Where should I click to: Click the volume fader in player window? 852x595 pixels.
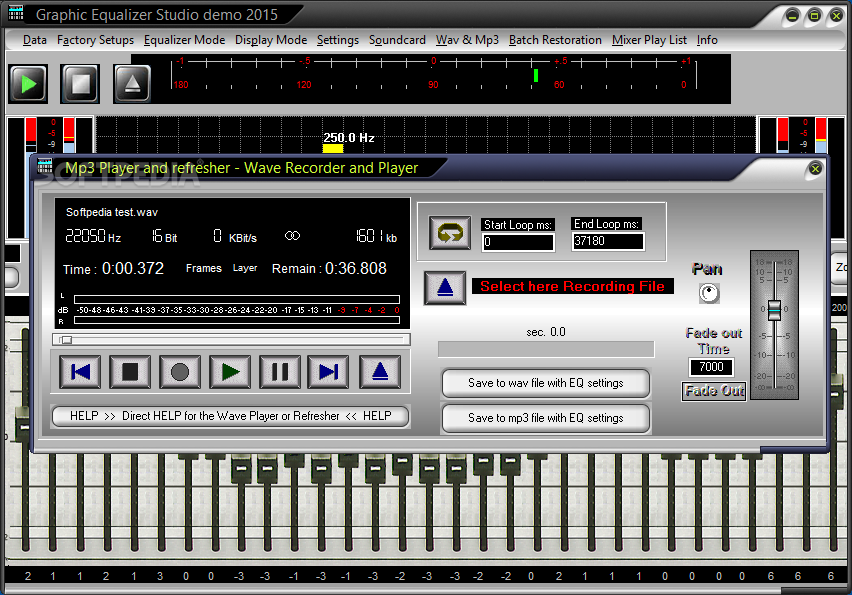click(x=774, y=310)
